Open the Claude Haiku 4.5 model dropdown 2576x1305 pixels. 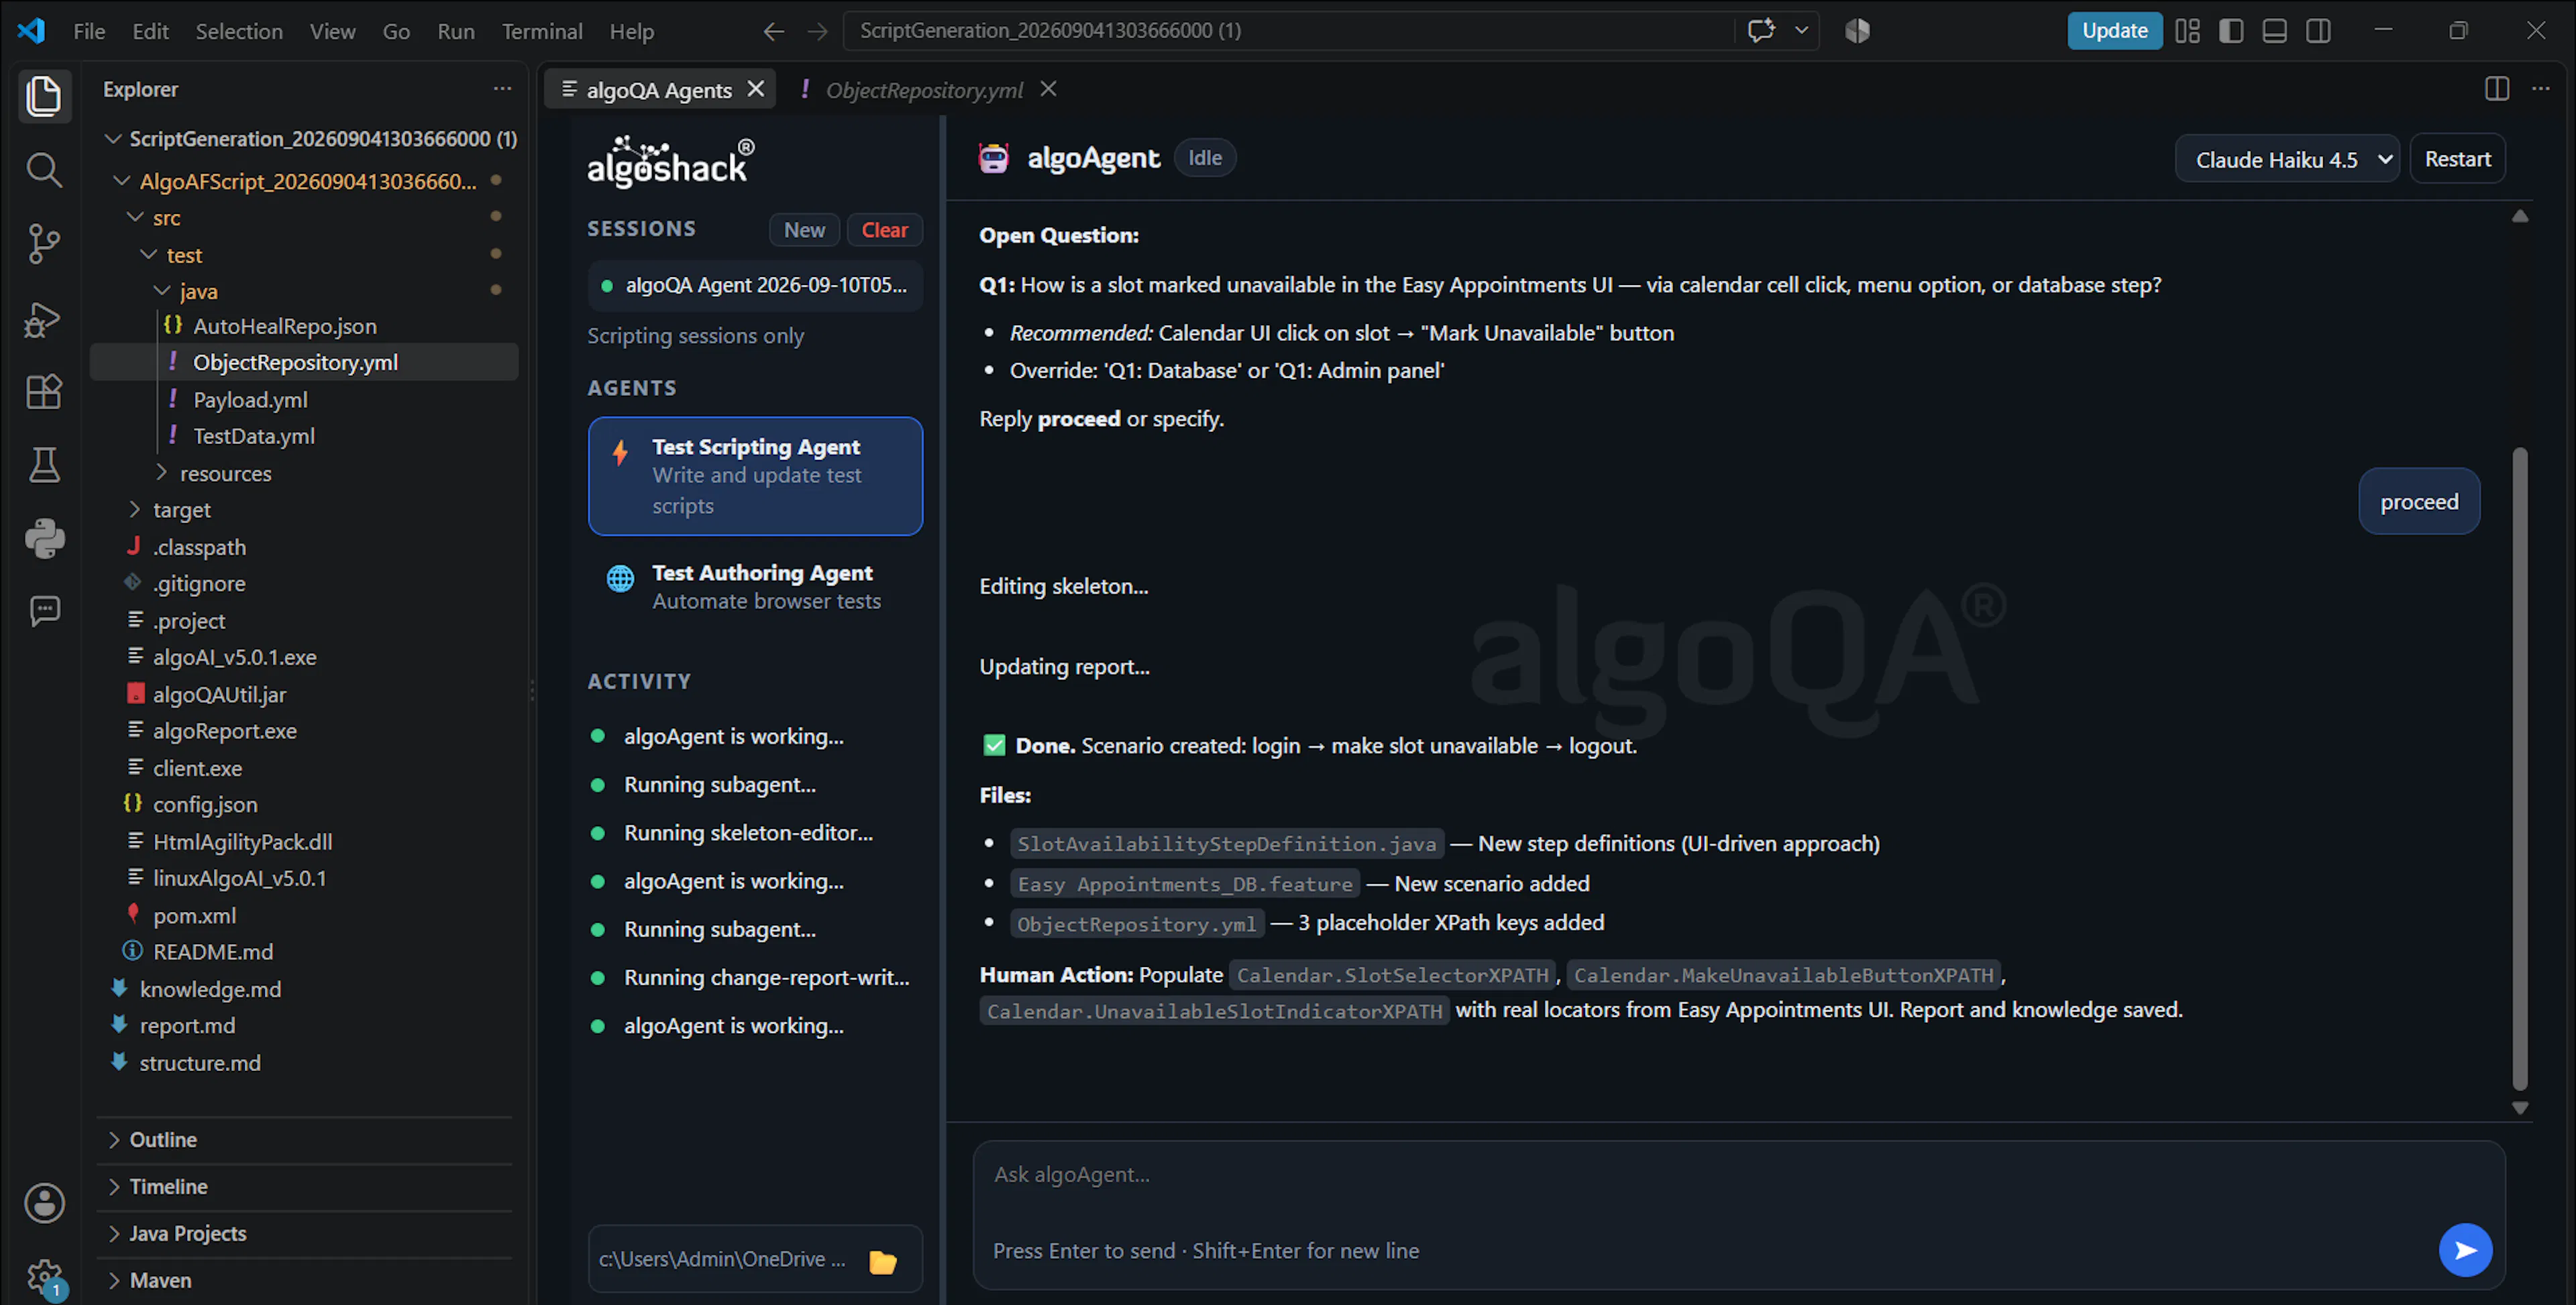[2287, 159]
